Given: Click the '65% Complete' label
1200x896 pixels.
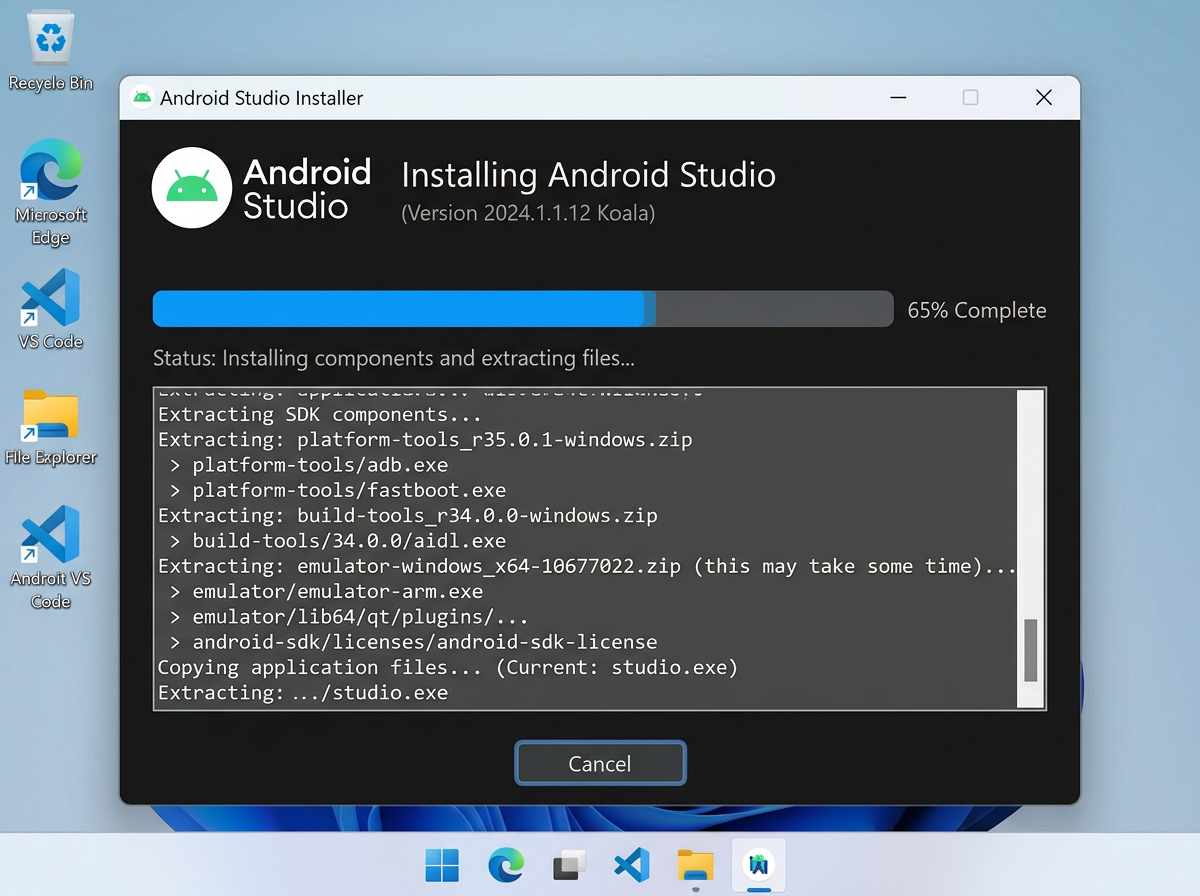Looking at the screenshot, I should 977,310.
